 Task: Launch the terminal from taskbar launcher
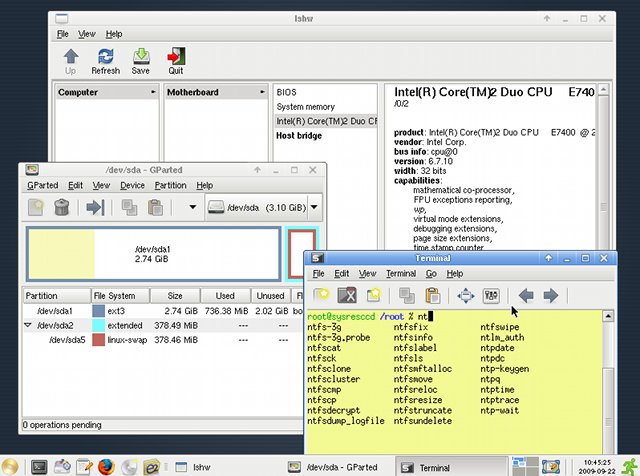[40, 467]
